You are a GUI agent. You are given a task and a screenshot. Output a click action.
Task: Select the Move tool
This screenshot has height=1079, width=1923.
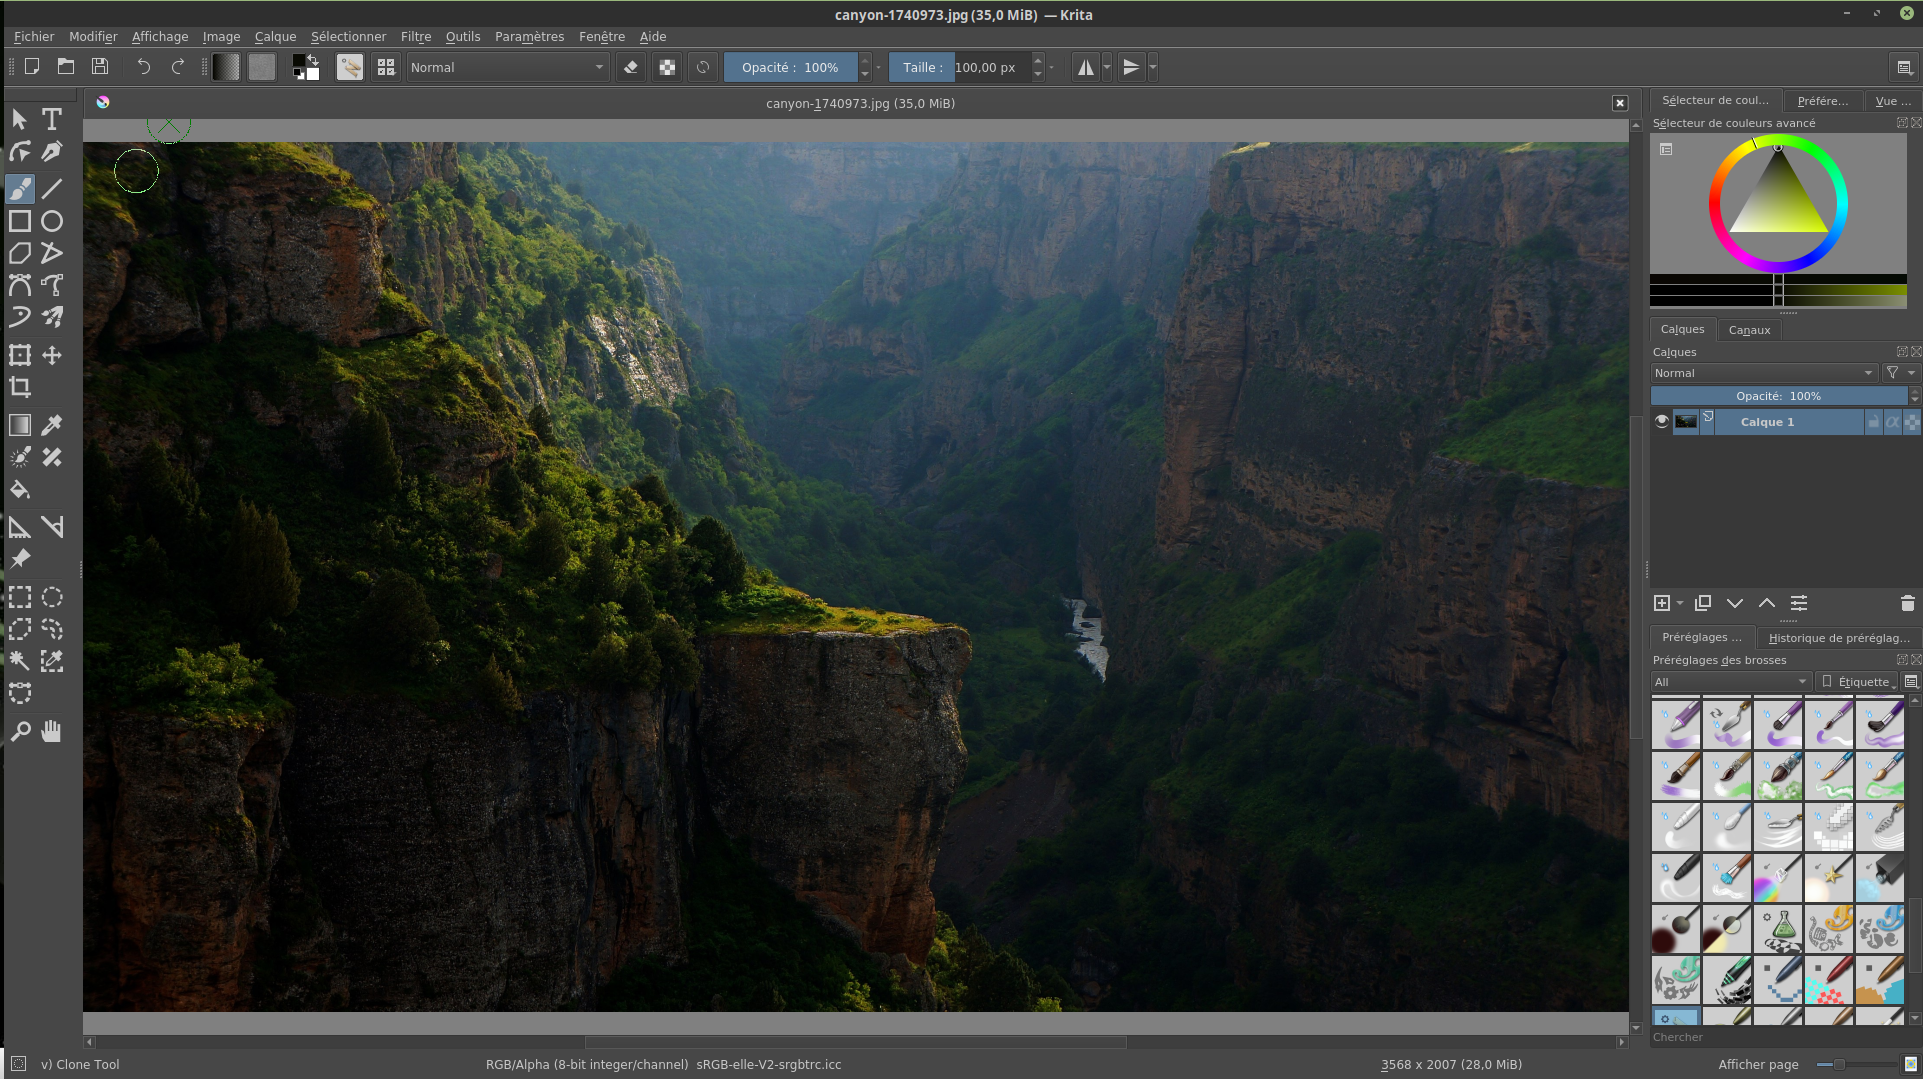click(52, 355)
